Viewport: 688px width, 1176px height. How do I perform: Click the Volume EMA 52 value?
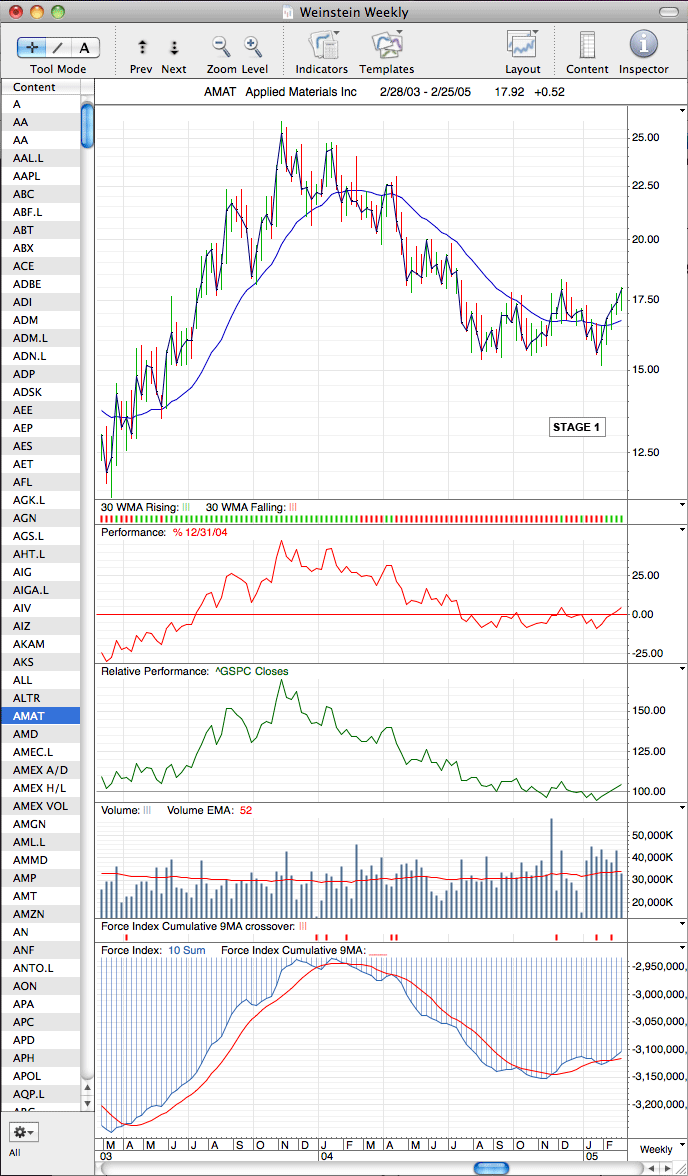[245, 810]
